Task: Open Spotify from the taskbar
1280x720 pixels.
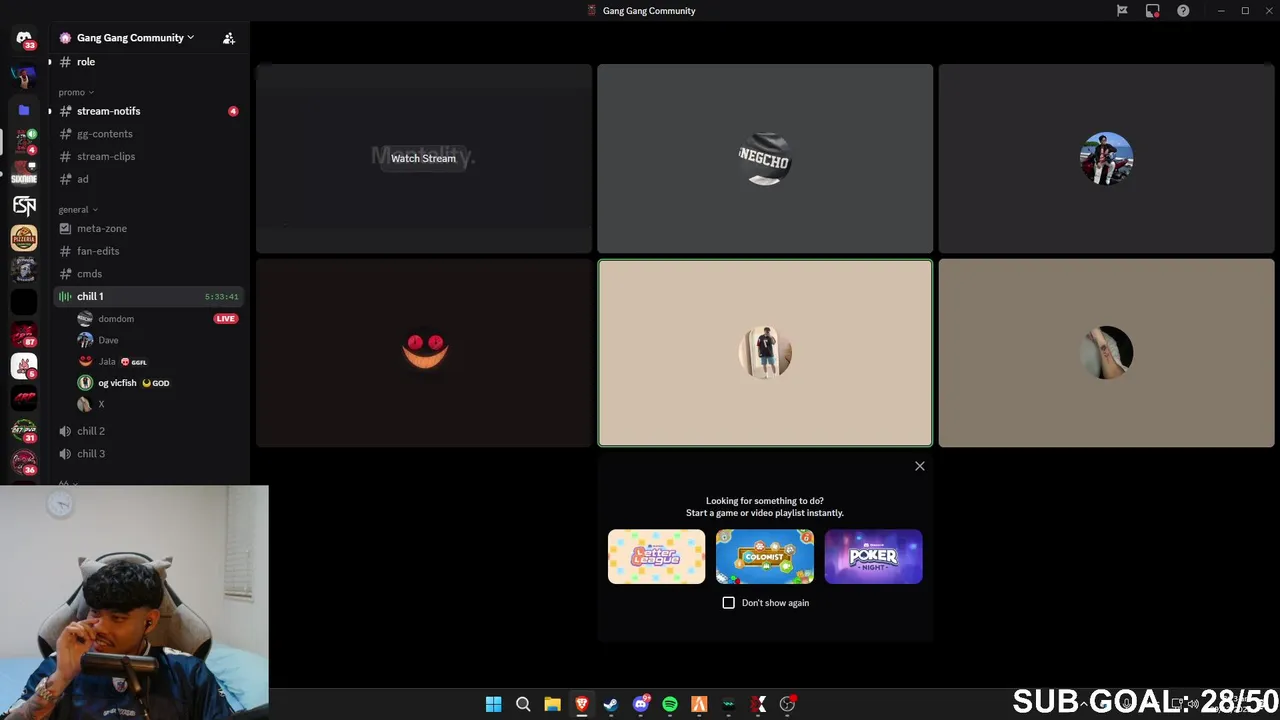Action: click(670, 704)
